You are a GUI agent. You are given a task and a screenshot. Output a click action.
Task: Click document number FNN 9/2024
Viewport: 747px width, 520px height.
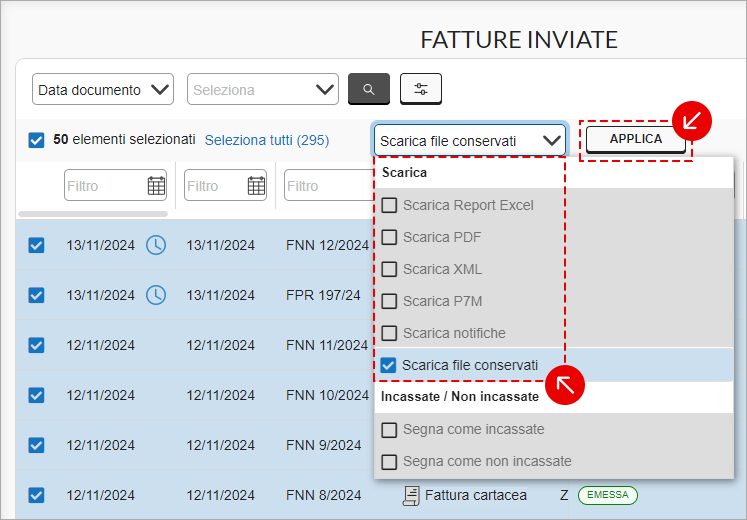[x=323, y=445]
